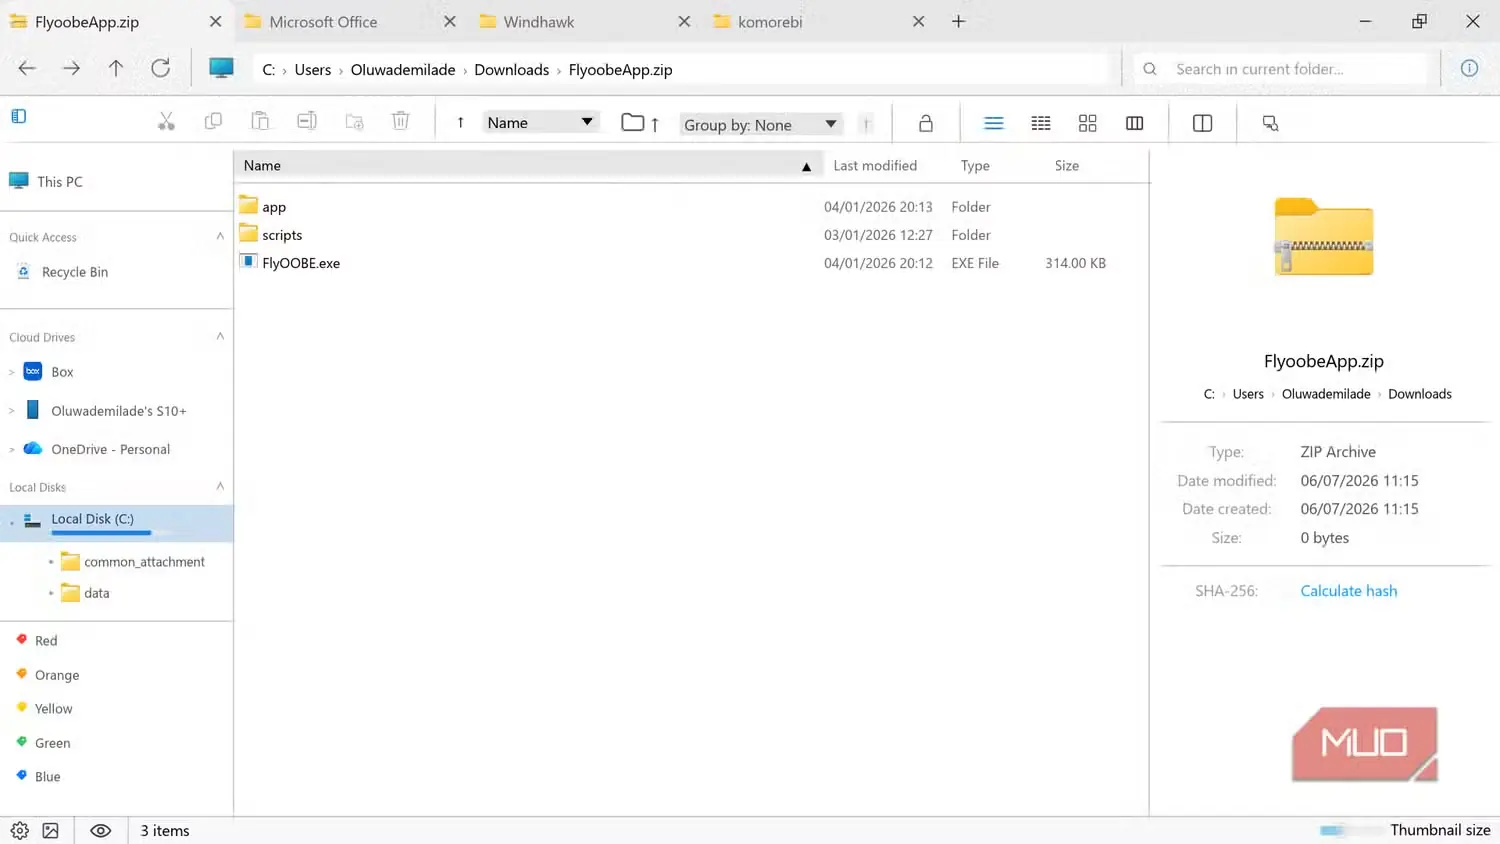This screenshot has width=1500, height=844.
Task: Click the Paste clipboard icon
Action: [260, 122]
